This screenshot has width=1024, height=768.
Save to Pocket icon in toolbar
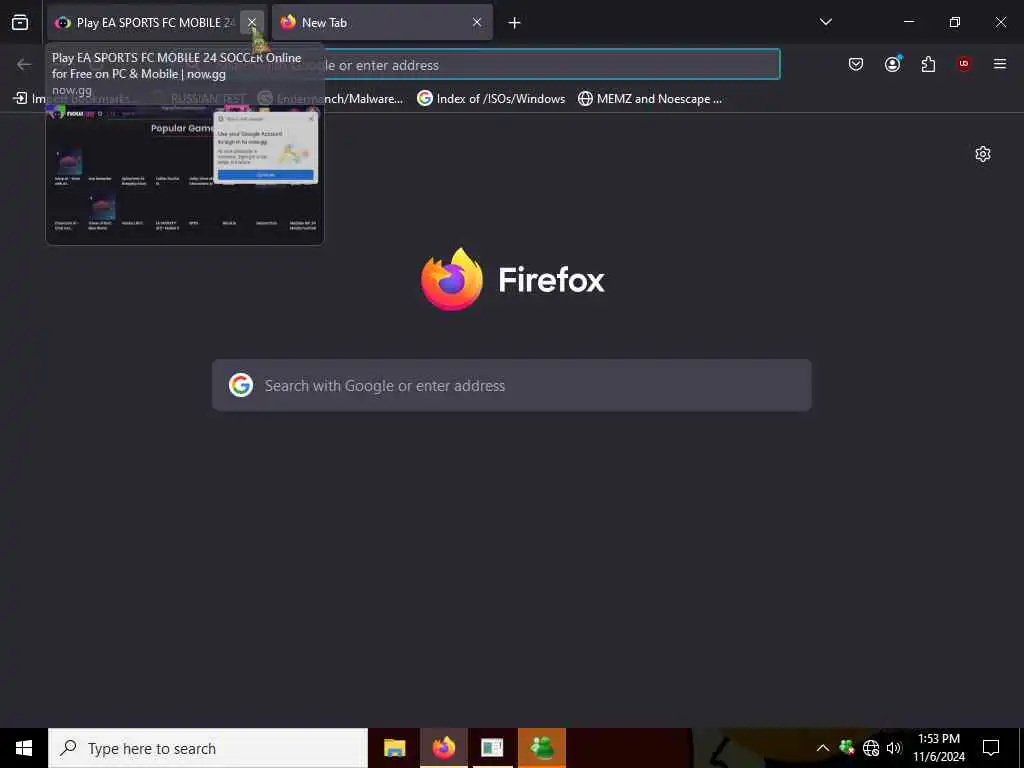(x=856, y=64)
